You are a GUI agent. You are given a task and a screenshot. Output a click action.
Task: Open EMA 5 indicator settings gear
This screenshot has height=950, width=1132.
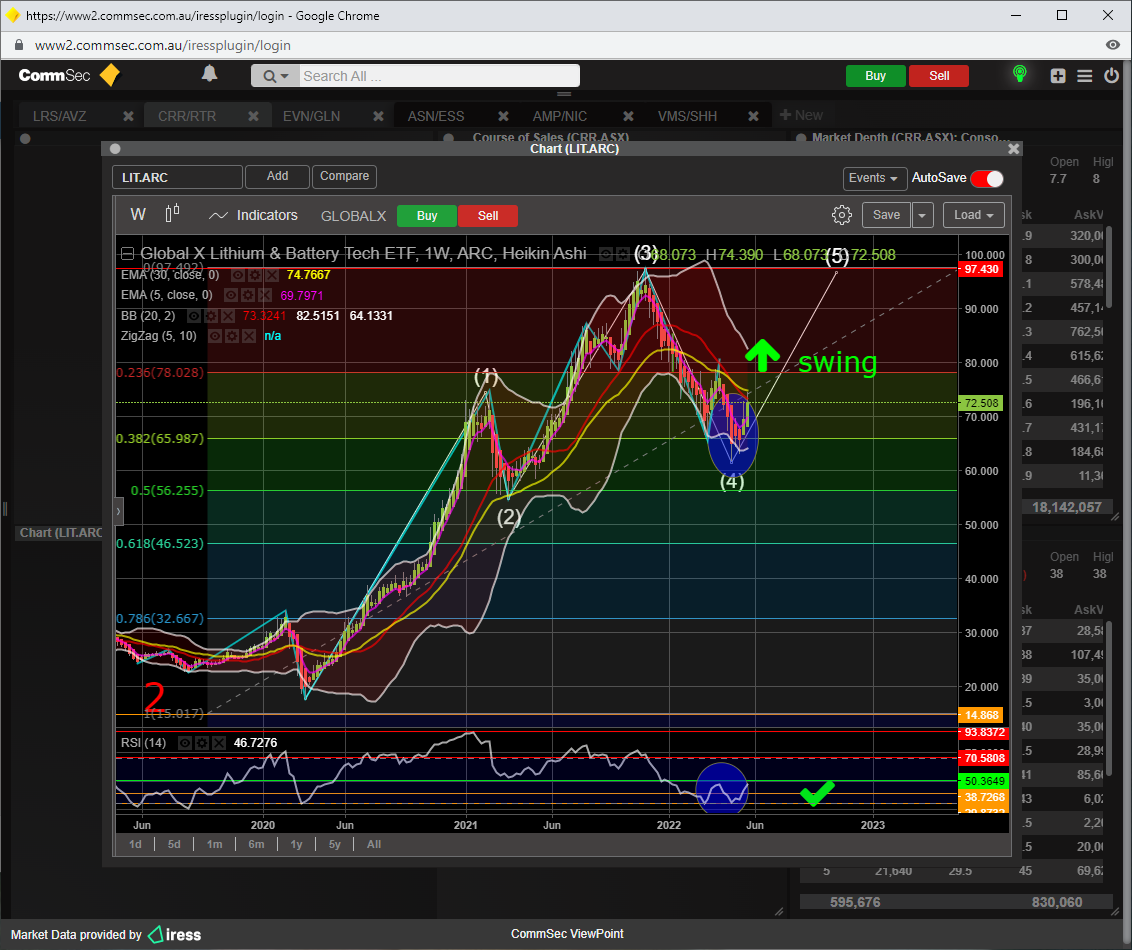pos(248,295)
